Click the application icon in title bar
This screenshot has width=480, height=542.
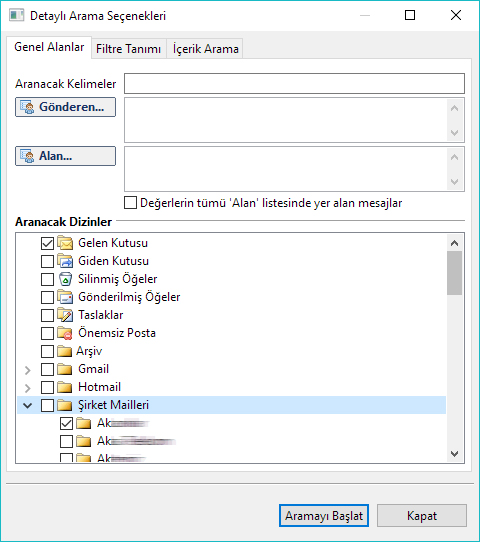16,16
